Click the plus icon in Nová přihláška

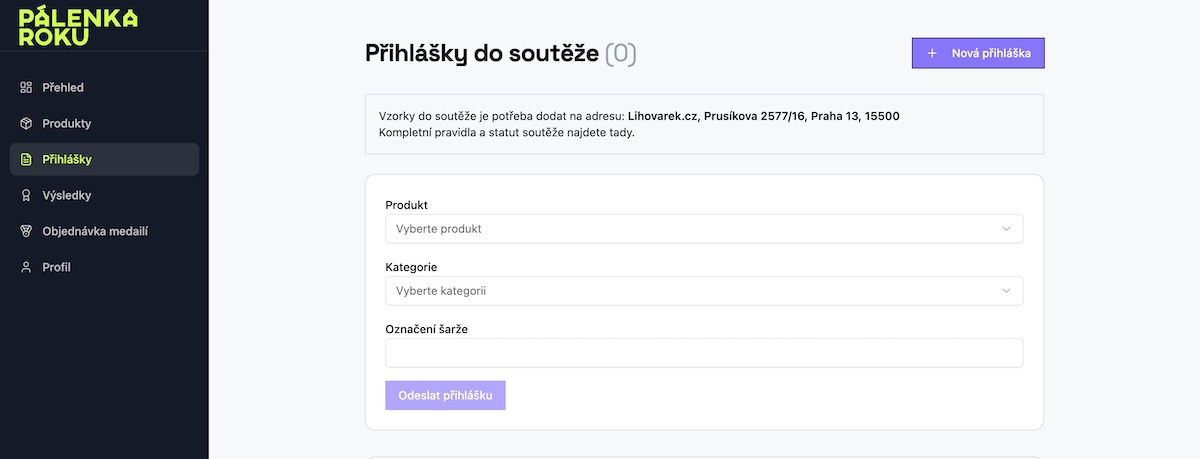point(932,53)
